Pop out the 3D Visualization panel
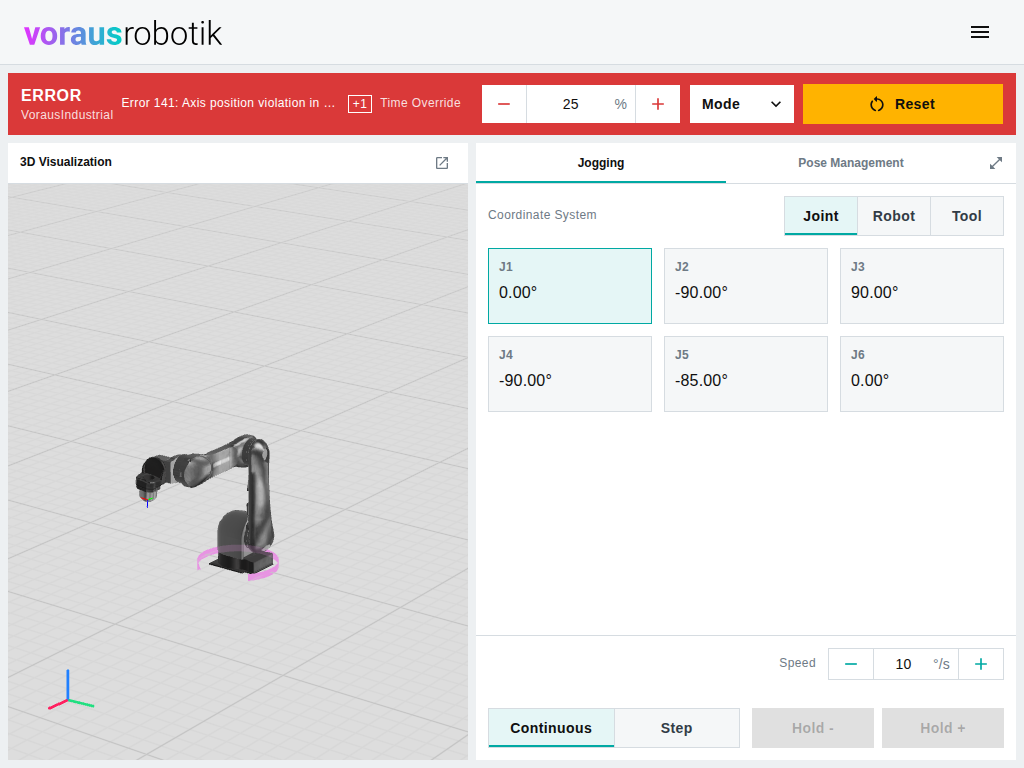The height and width of the screenshot is (768, 1024). [442, 163]
